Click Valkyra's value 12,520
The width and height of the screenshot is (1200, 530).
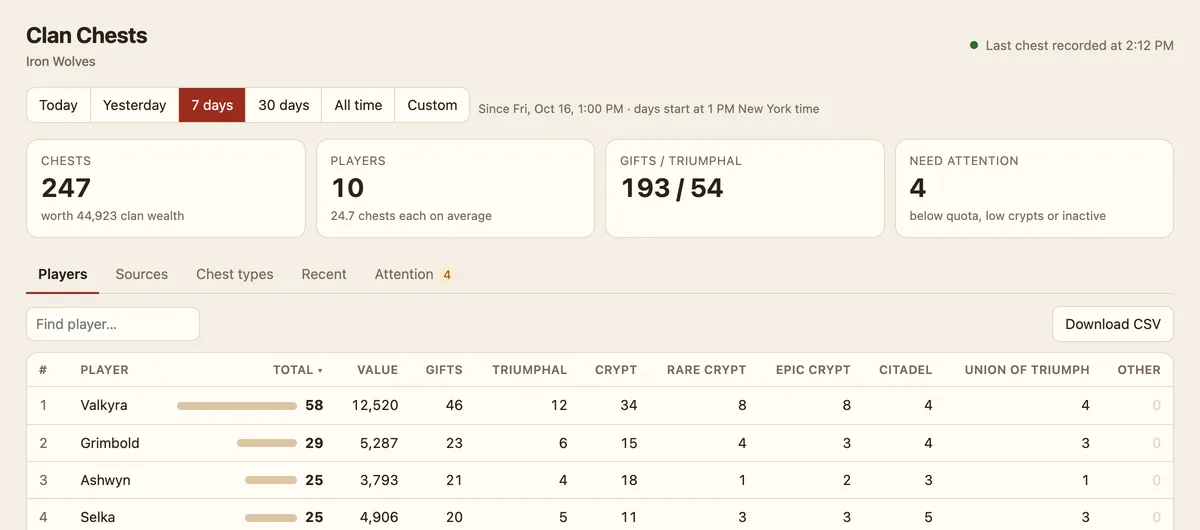[x=375, y=406]
